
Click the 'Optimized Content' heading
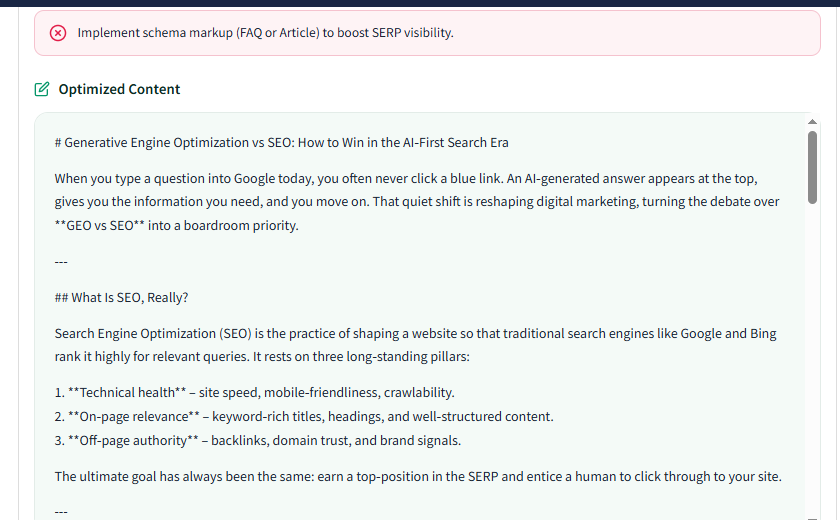point(119,89)
